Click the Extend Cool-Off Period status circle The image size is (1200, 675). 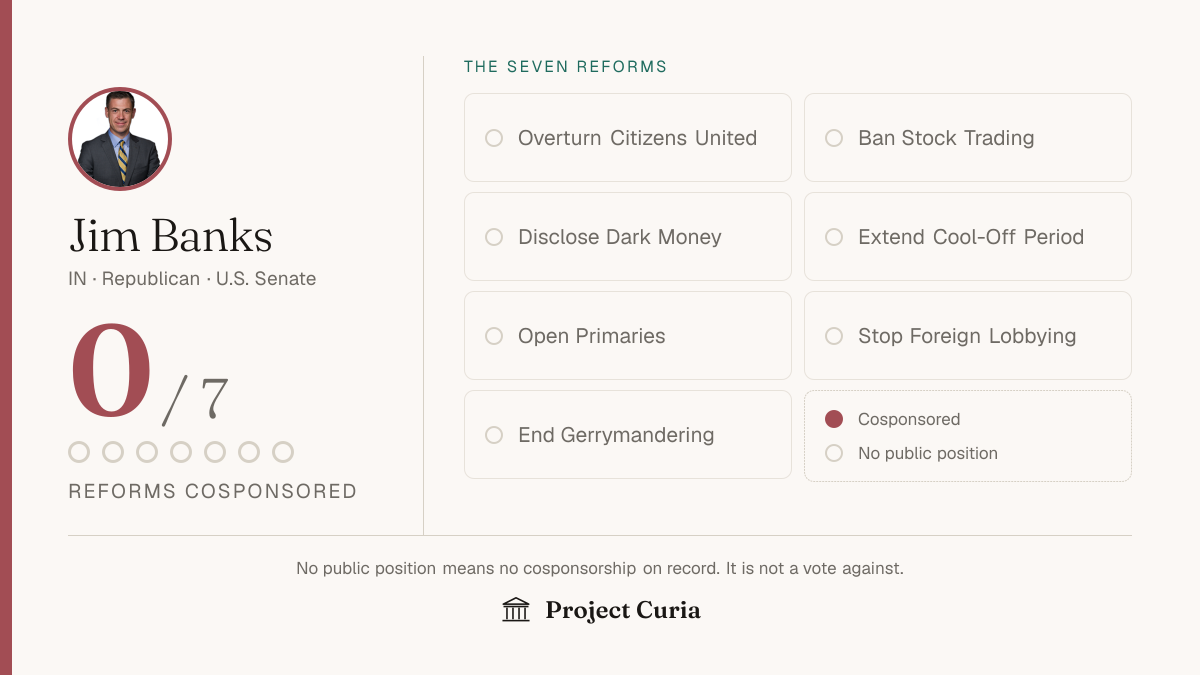[x=834, y=237]
